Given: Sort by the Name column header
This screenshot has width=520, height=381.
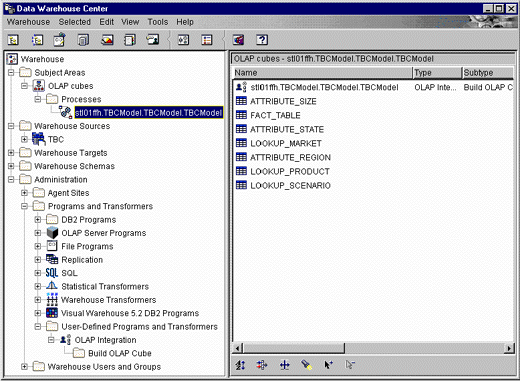Looking at the screenshot, I should click(322, 73).
